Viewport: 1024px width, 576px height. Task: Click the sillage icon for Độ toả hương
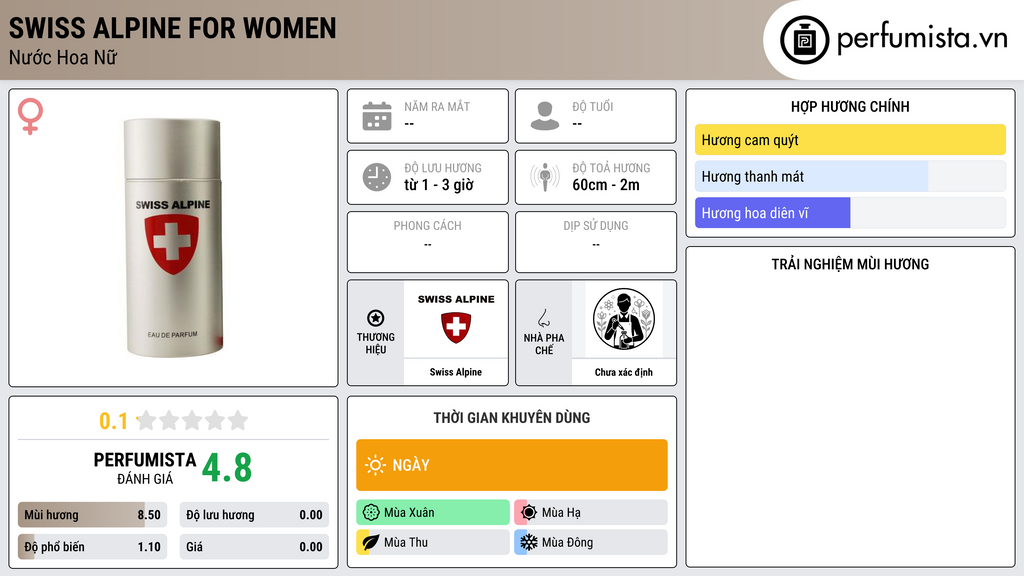click(x=545, y=177)
